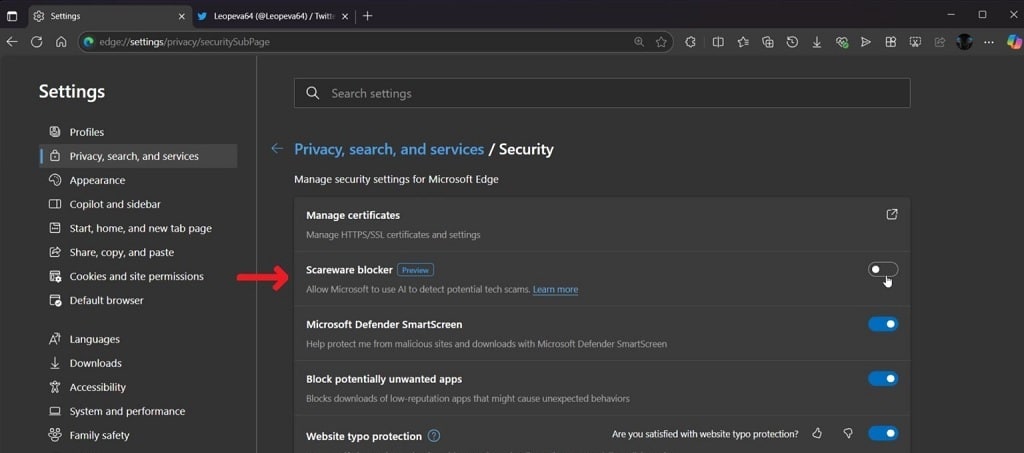Switch off Website typo protection toggle
1024x453 pixels.
[x=883, y=433]
